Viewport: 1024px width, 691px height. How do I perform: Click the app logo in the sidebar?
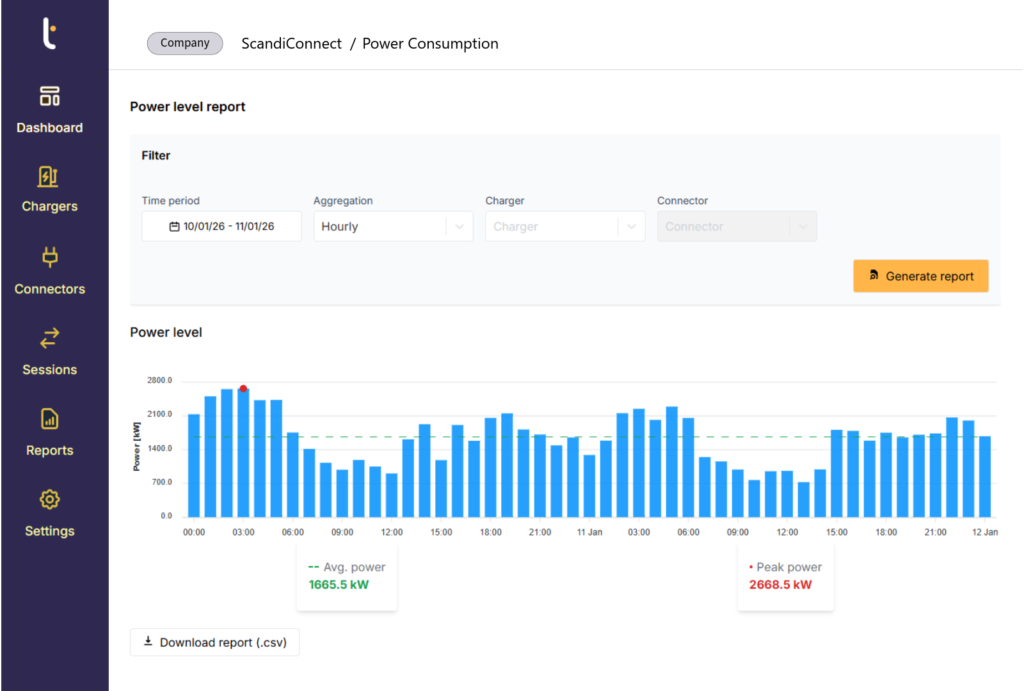tap(49, 33)
